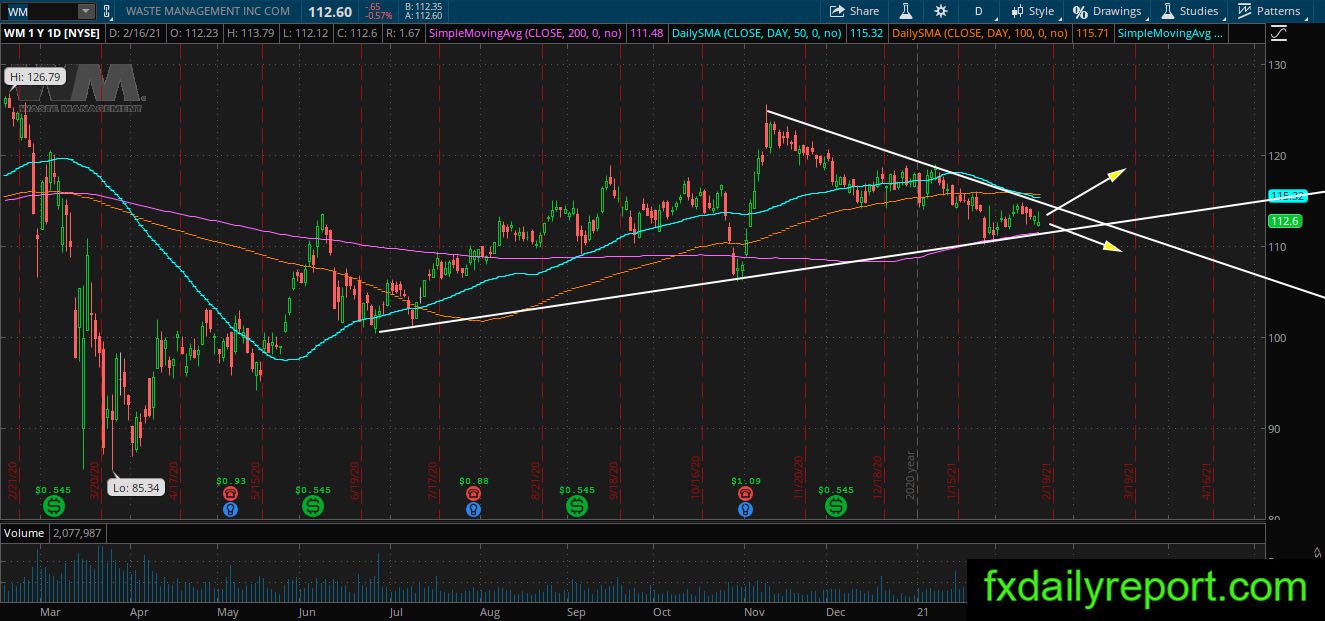
Task: Click the November blue lightbulb event icon
Action: point(745,510)
